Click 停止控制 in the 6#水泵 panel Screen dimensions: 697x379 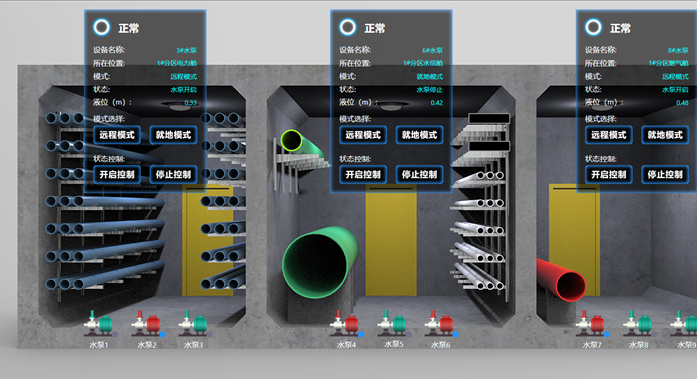(x=420, y=175)
